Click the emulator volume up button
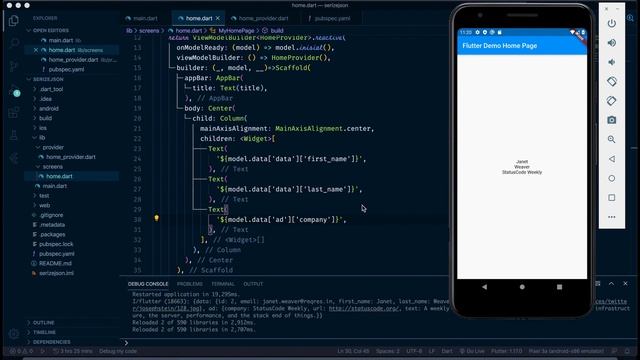The height and width of the screenshot is (360, 640). [611, 43]
